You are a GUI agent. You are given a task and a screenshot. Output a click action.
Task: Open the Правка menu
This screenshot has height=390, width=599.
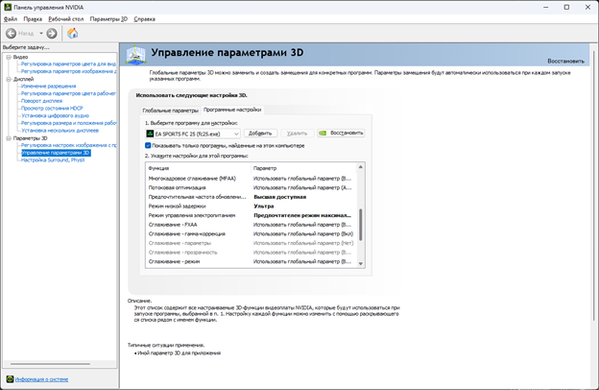32,19
